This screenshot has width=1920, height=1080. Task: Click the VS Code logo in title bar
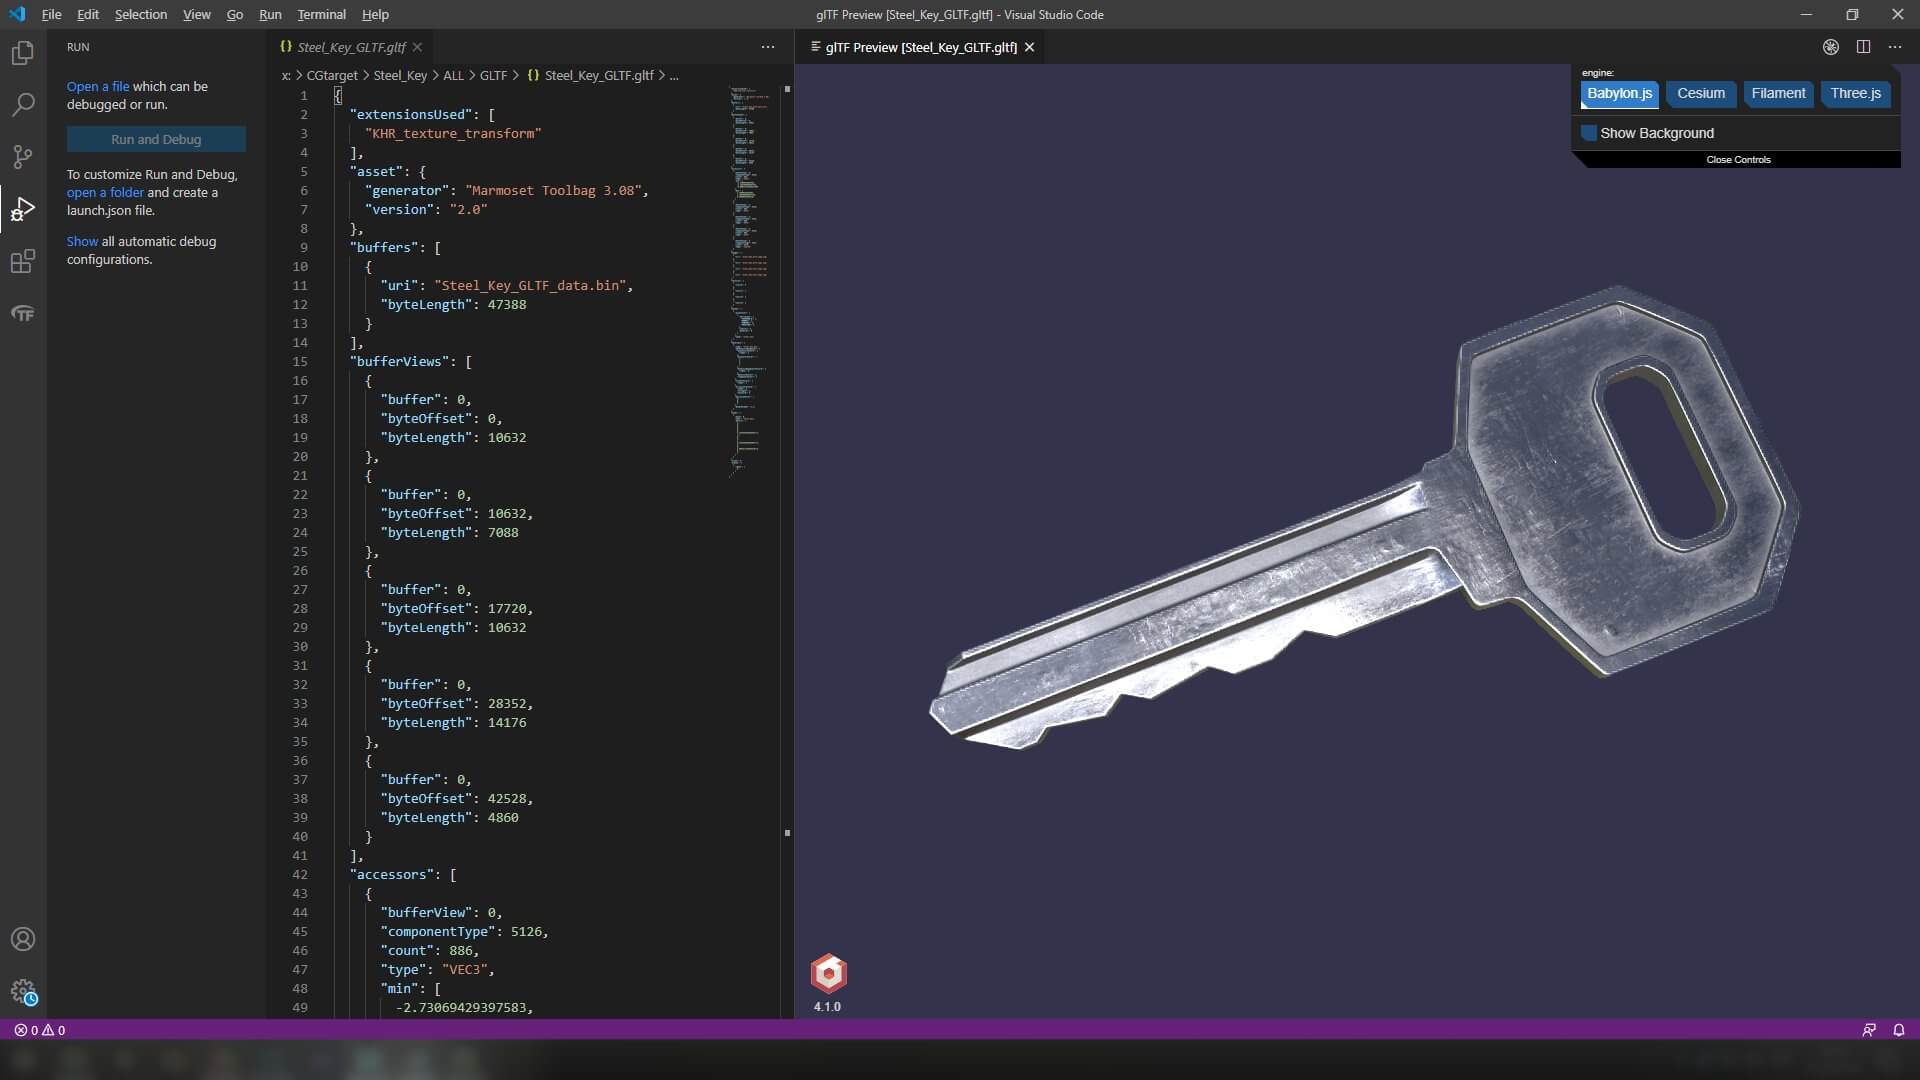coord(17,14)
